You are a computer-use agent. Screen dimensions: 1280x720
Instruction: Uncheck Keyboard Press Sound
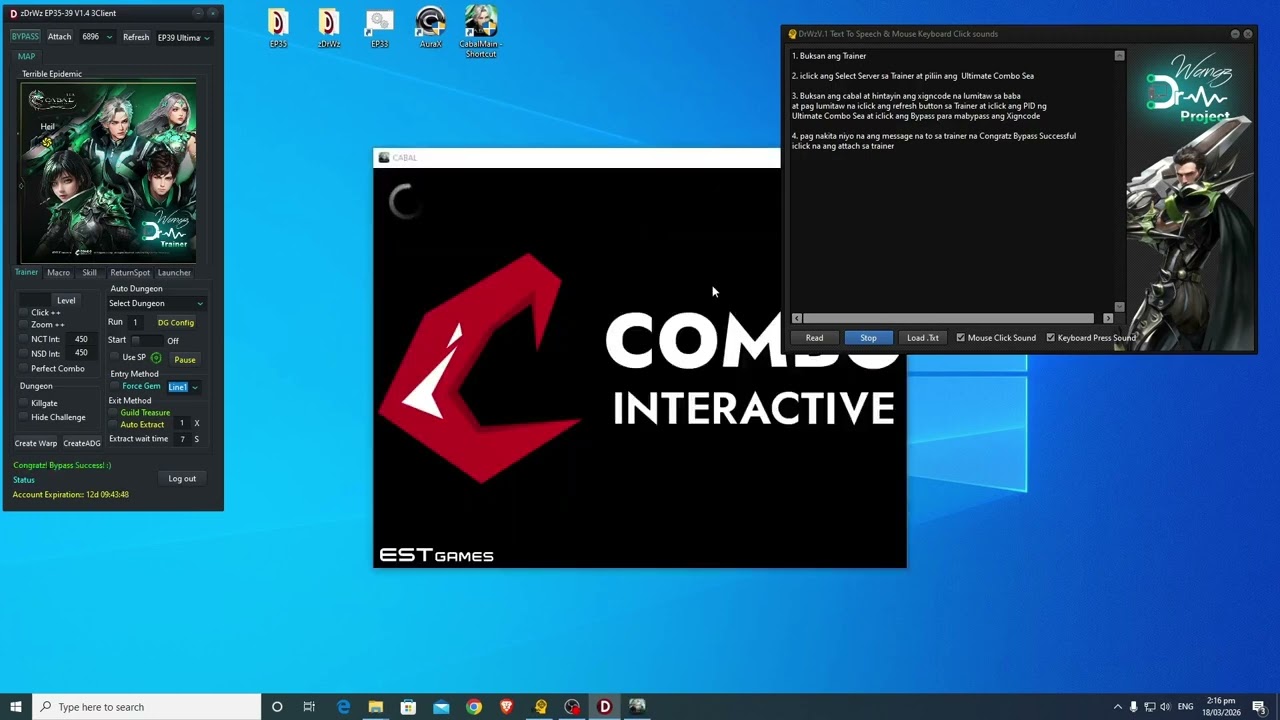1051,338
